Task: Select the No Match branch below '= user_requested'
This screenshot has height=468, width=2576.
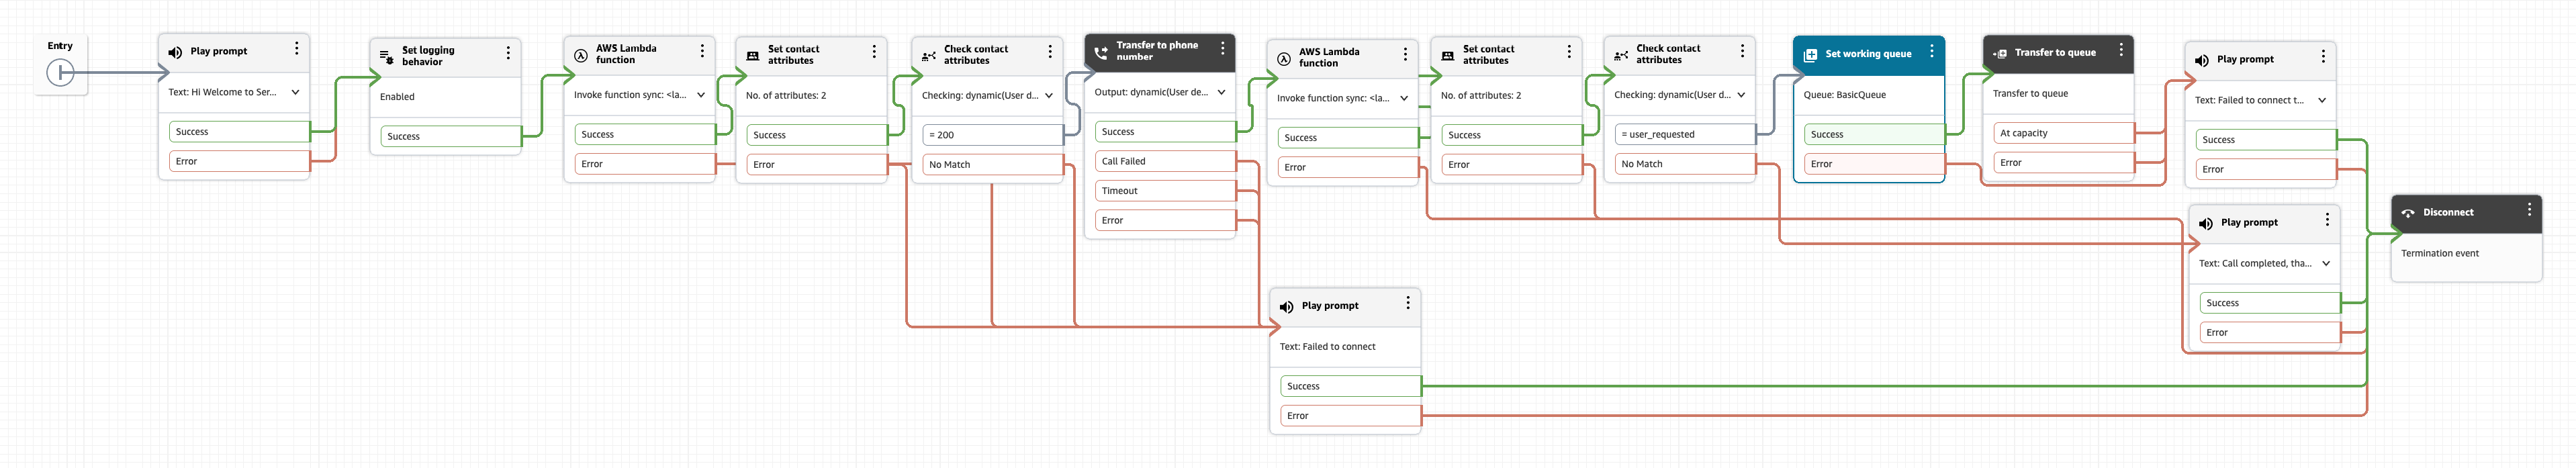Action: pos(1685,164)
